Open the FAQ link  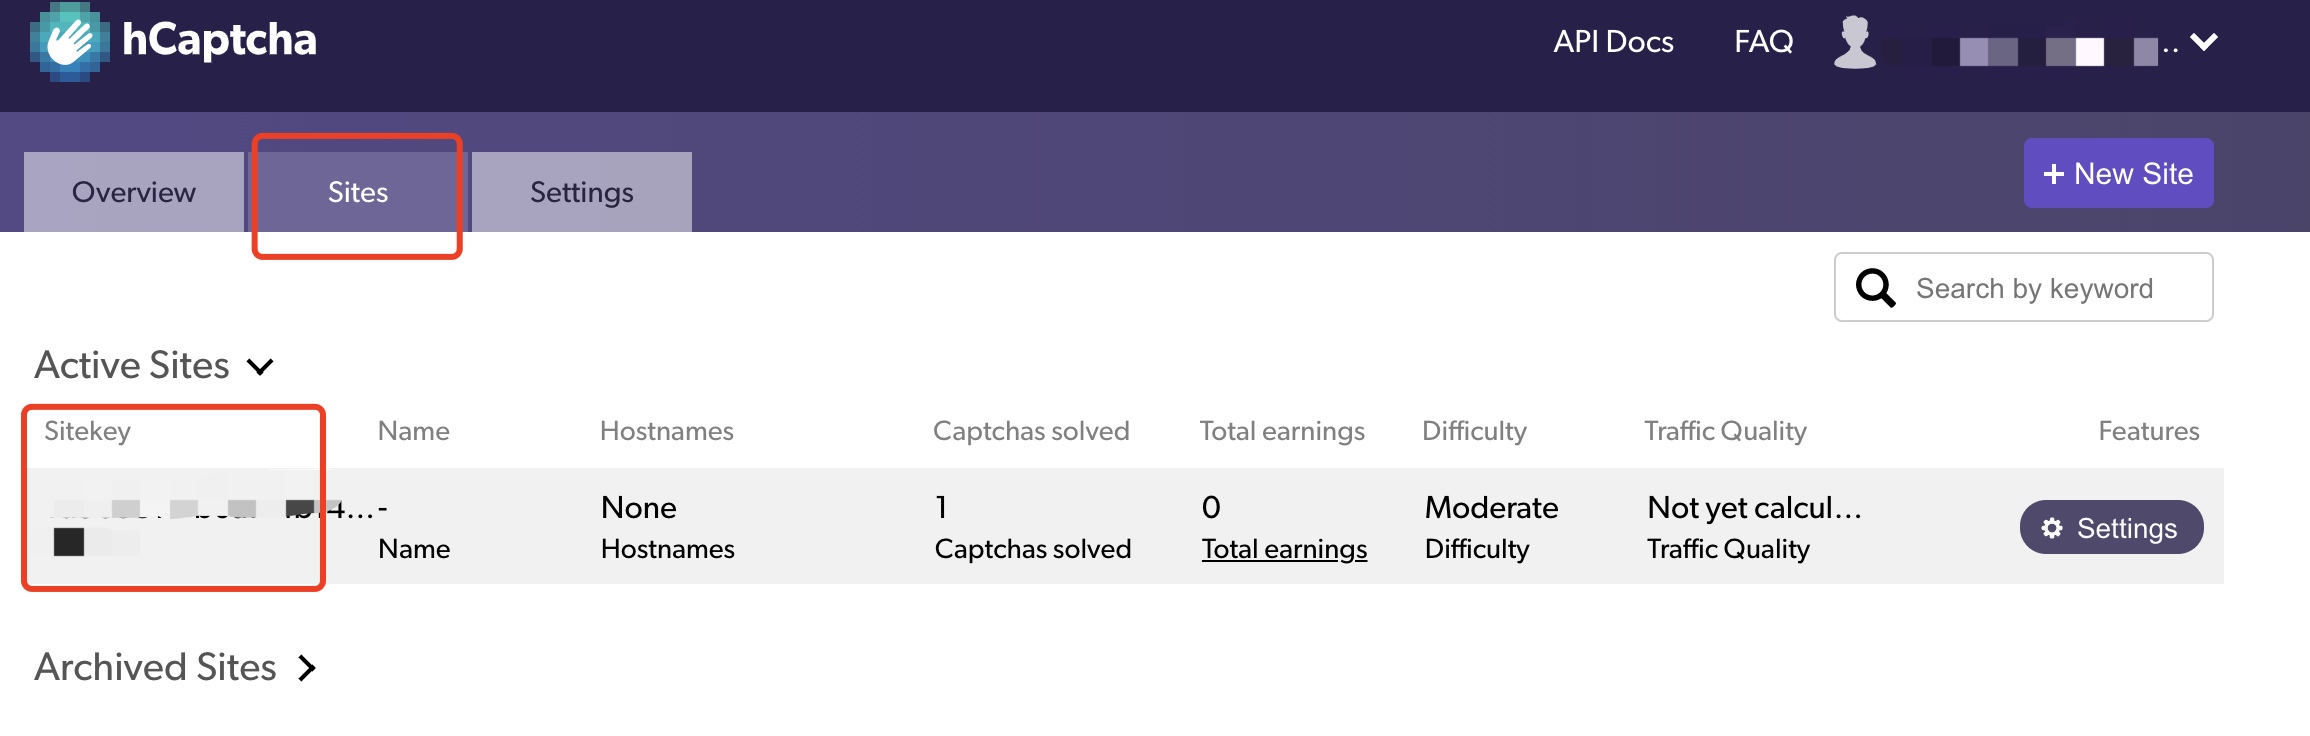1764,42
